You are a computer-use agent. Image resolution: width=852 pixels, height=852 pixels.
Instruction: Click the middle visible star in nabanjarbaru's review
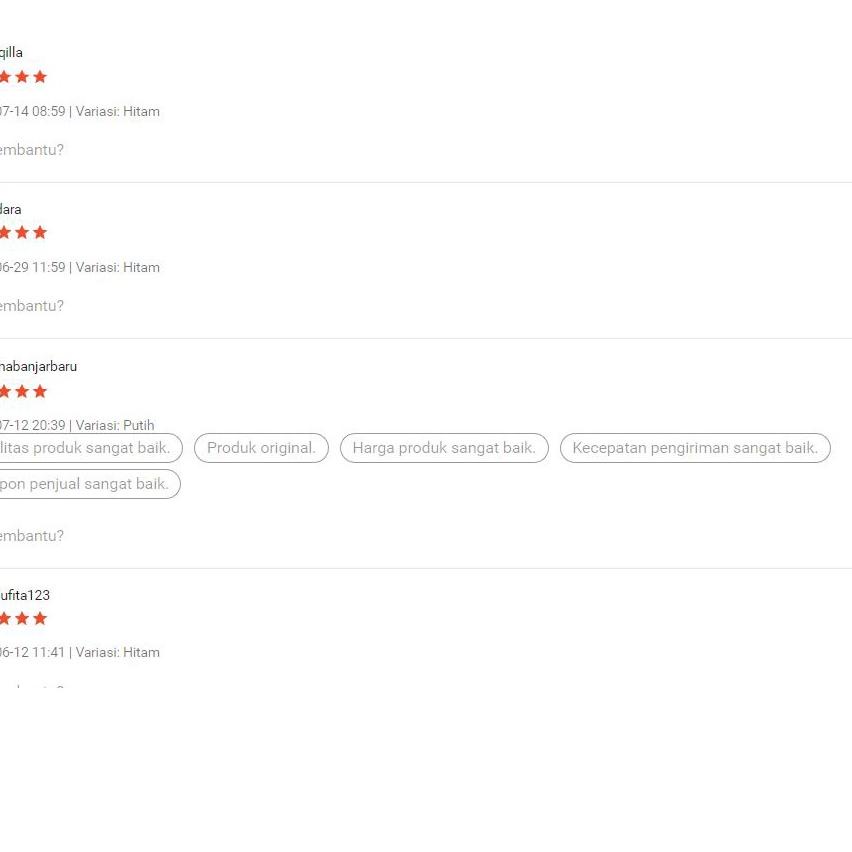pos(22,391)
